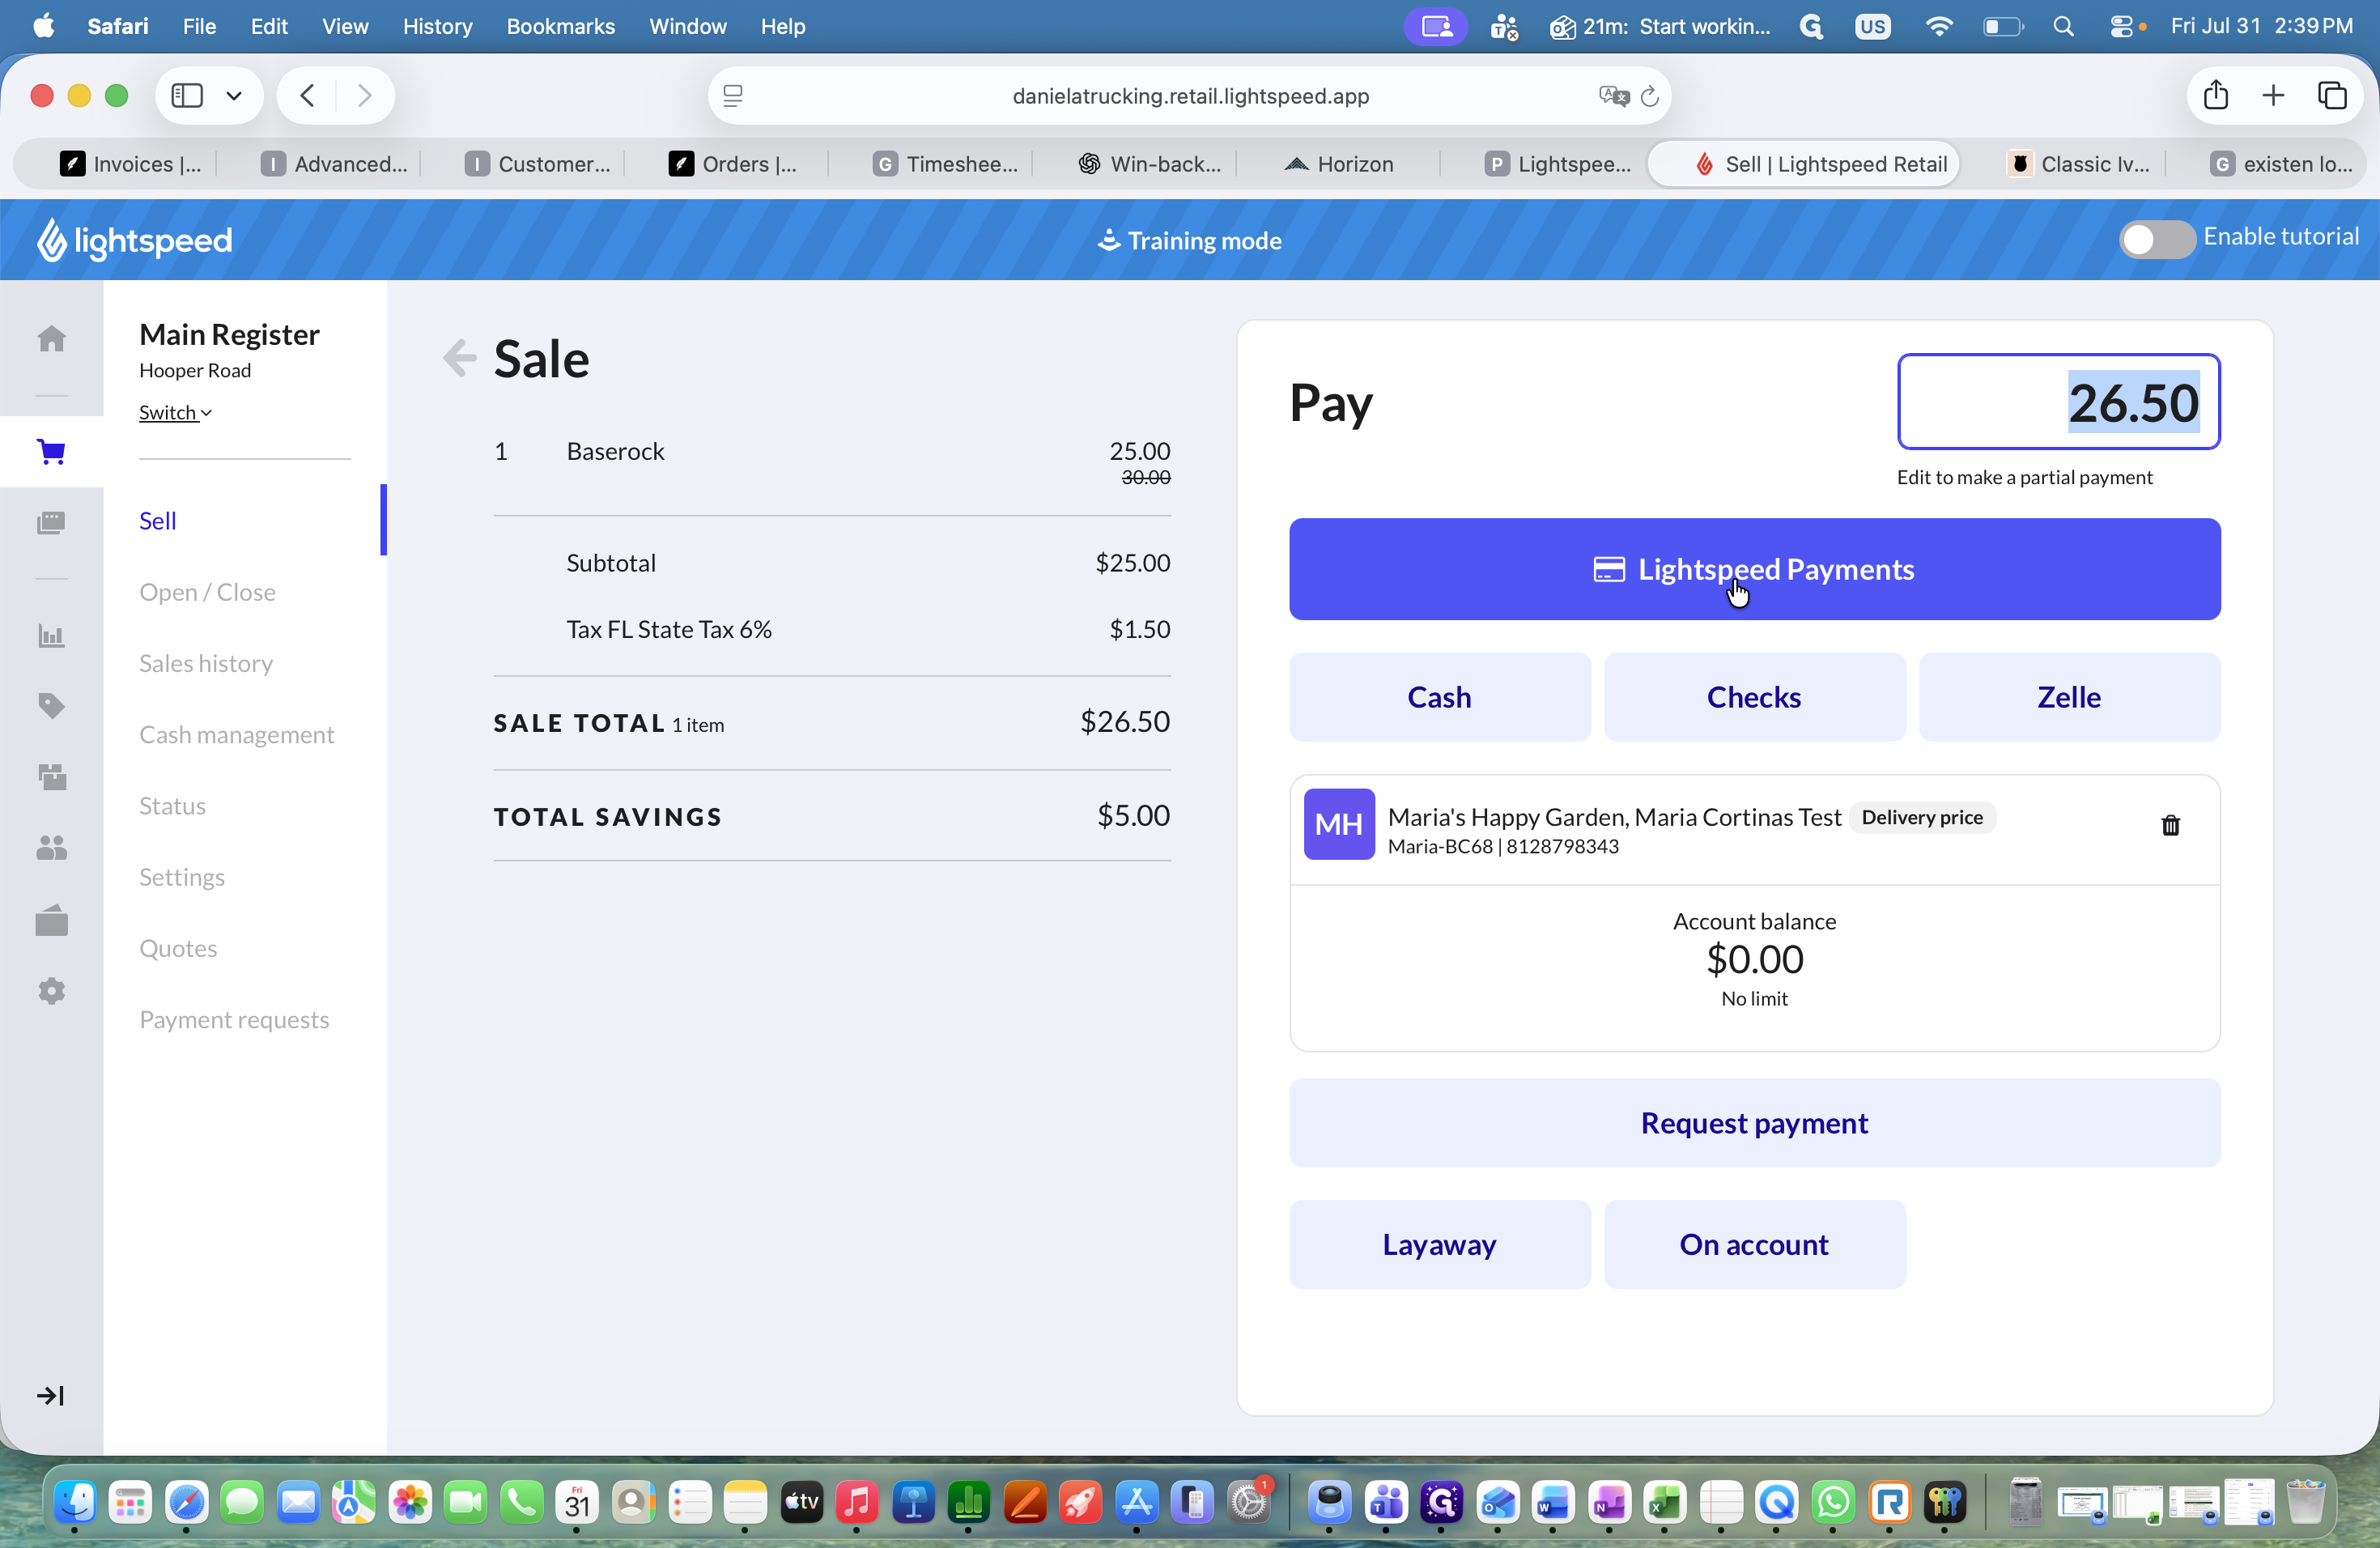Open the Wi-Fi status menu
Screen dimensions: 2380x1548
coord(1938,27)
